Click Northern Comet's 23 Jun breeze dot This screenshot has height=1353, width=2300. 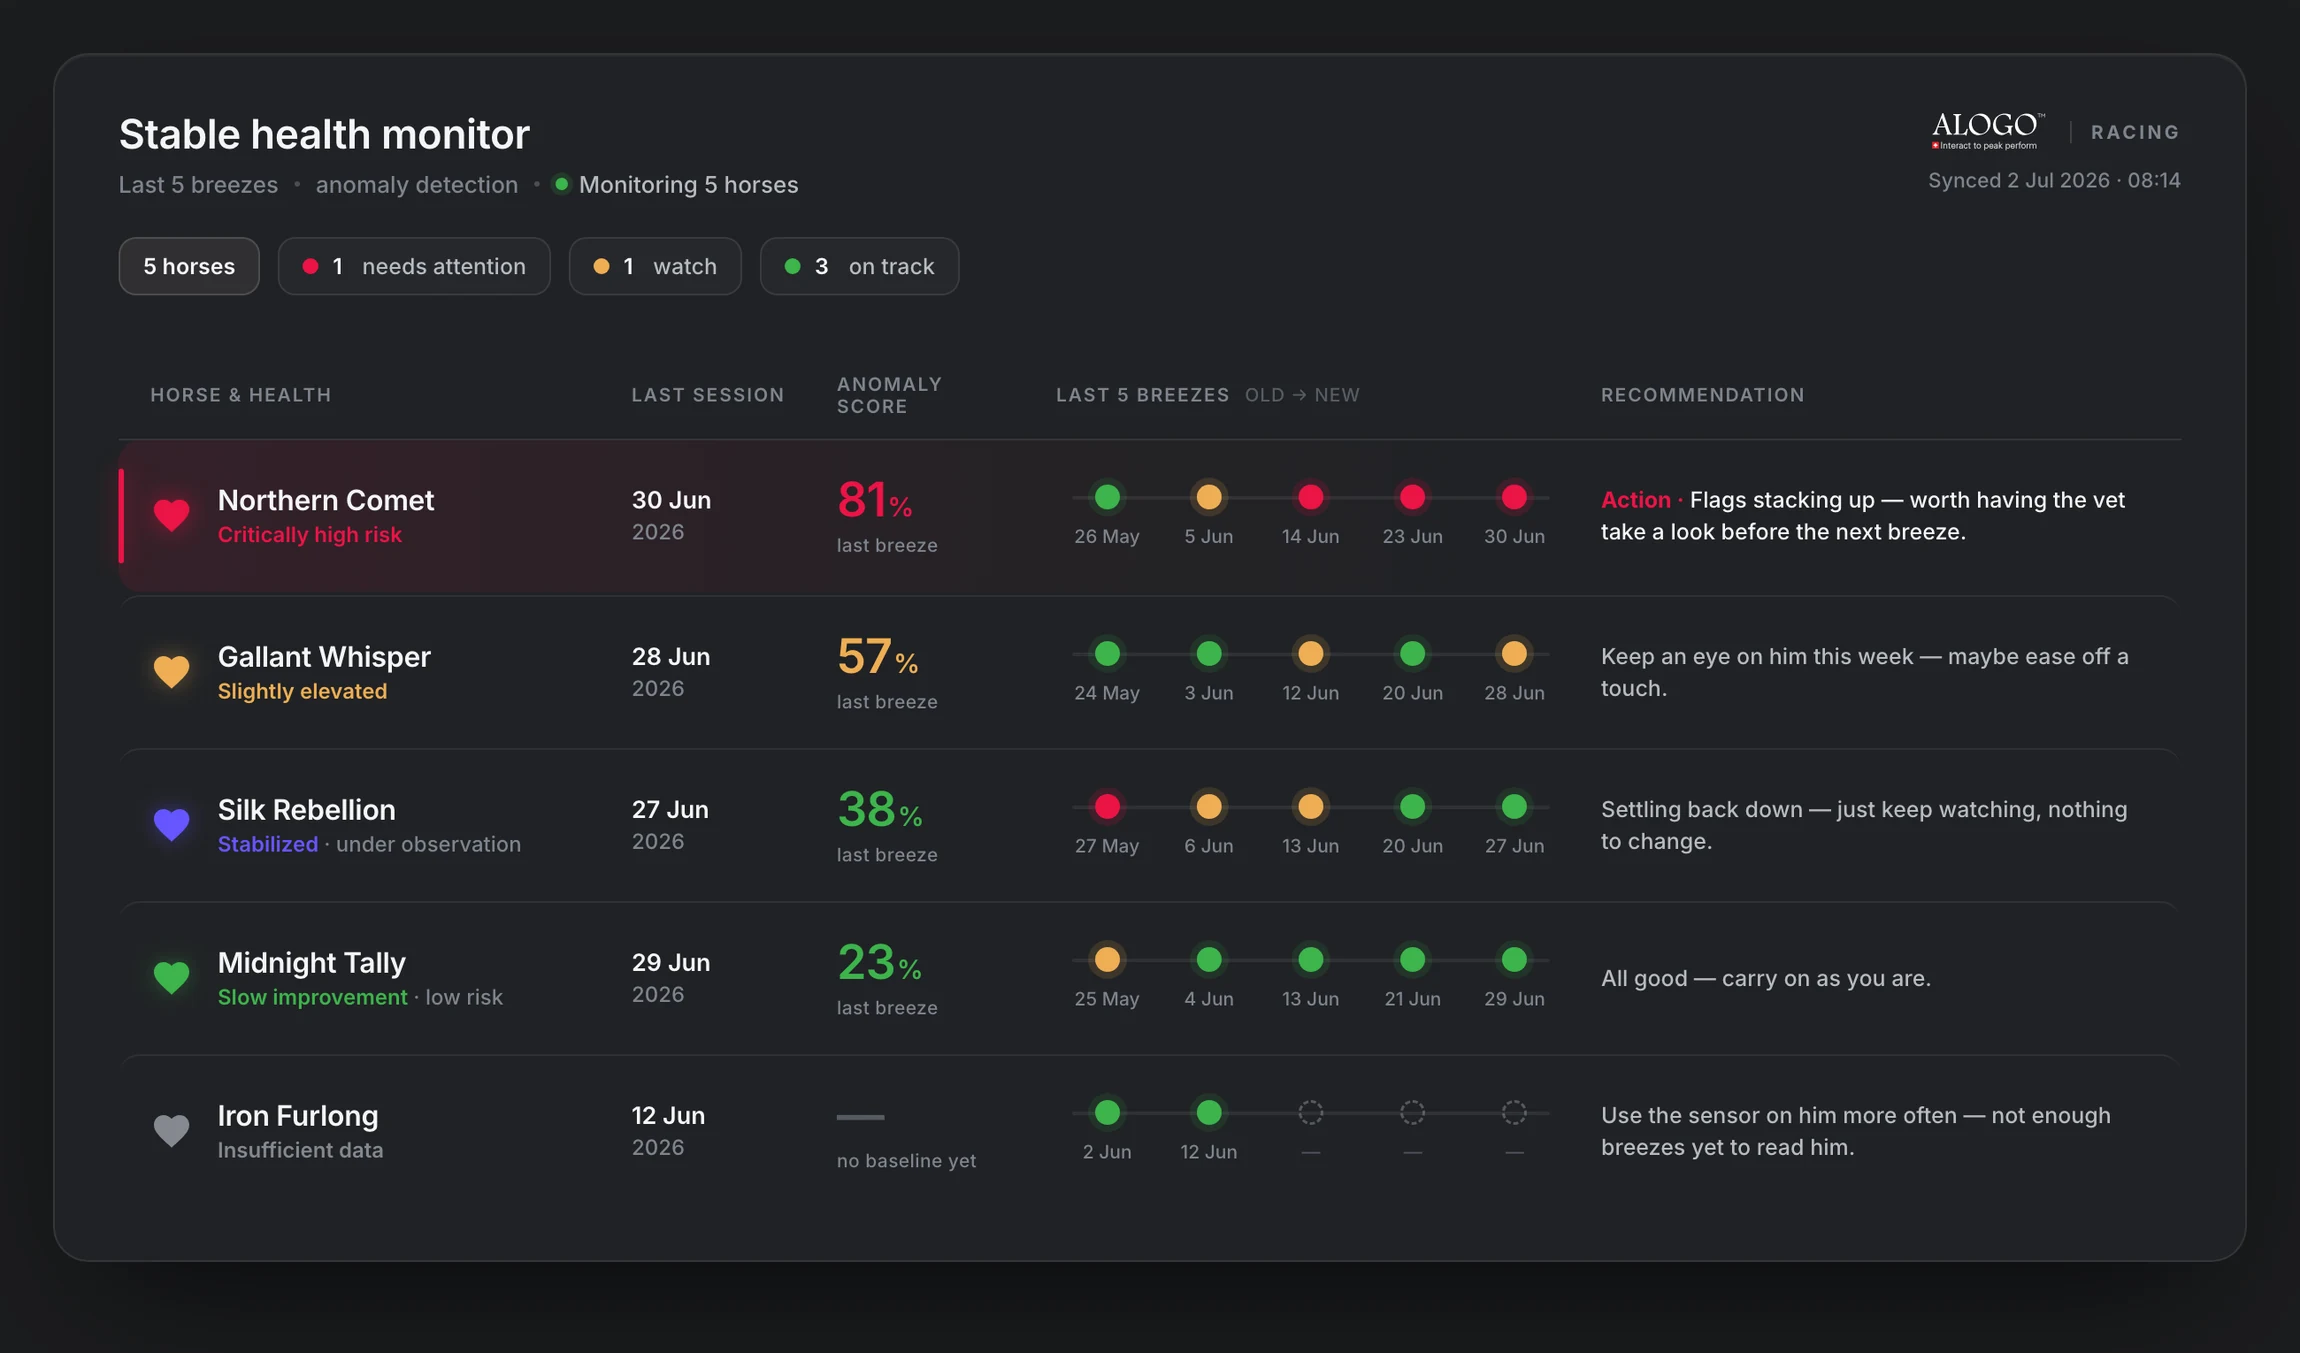tap(1413, 497)
